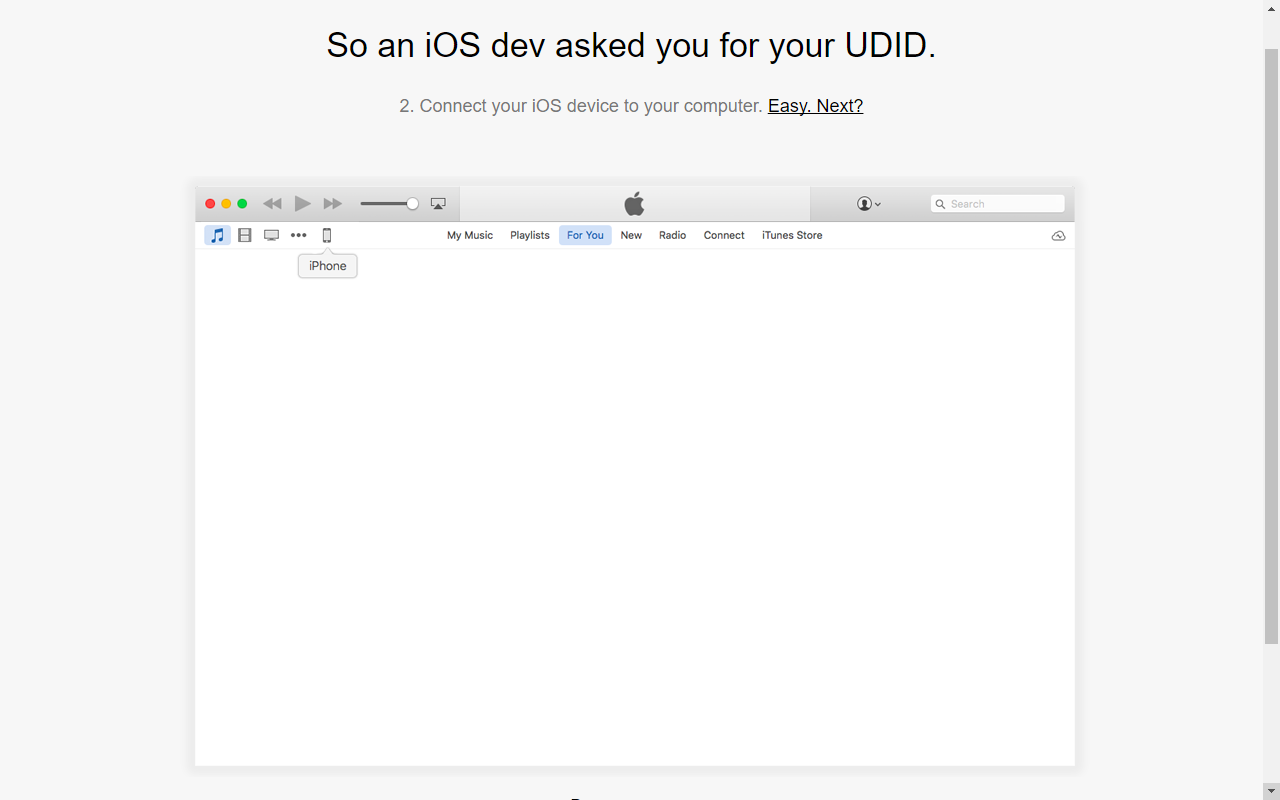Image resolution: width=1280 pixels, height=800 pixels.
Task: Click the iPhone tooltip label
Action: (328, 266)
